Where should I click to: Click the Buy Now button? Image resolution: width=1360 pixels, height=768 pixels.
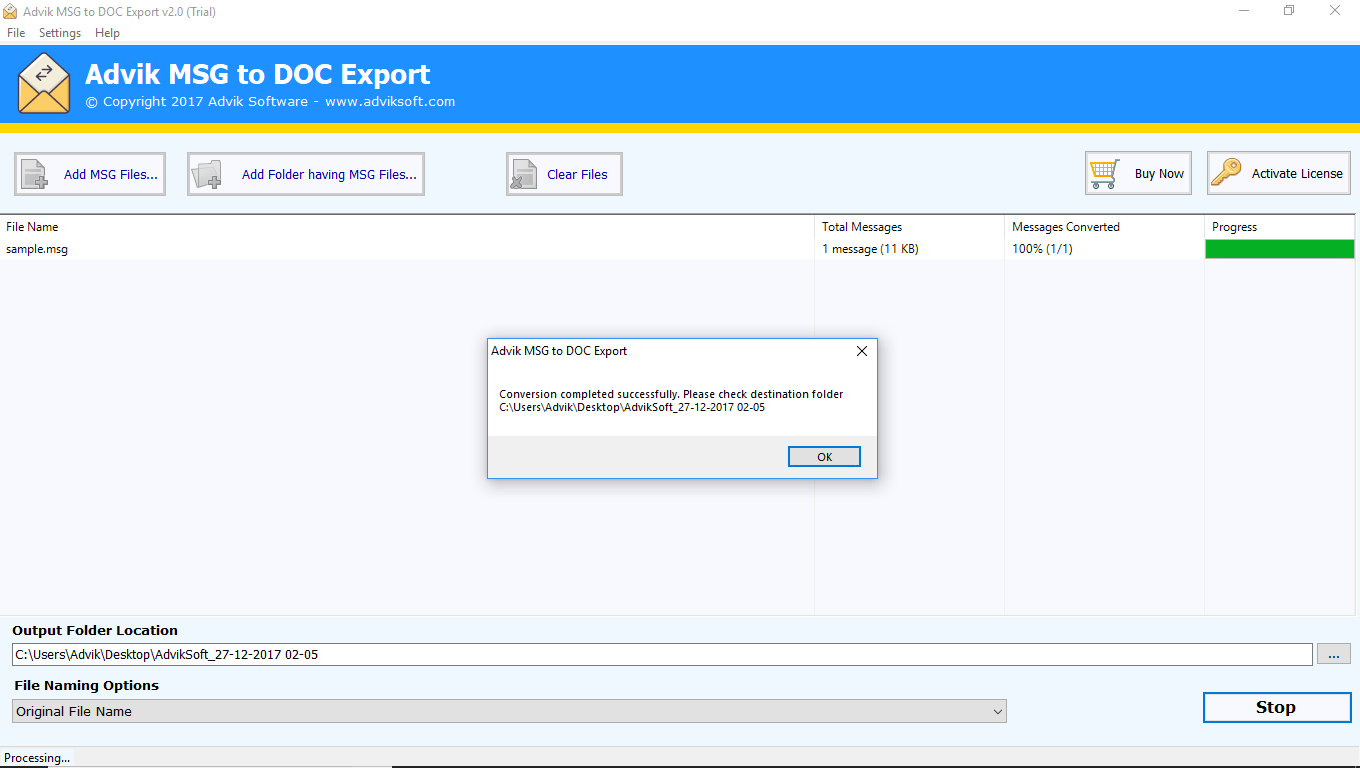point(1140,173)
